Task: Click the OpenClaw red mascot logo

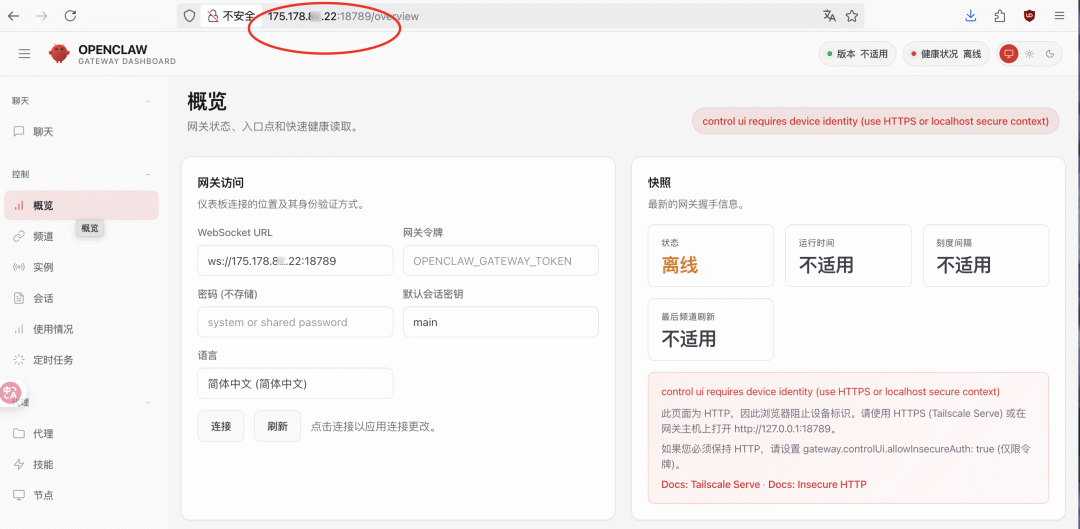Action: [59, 54]
